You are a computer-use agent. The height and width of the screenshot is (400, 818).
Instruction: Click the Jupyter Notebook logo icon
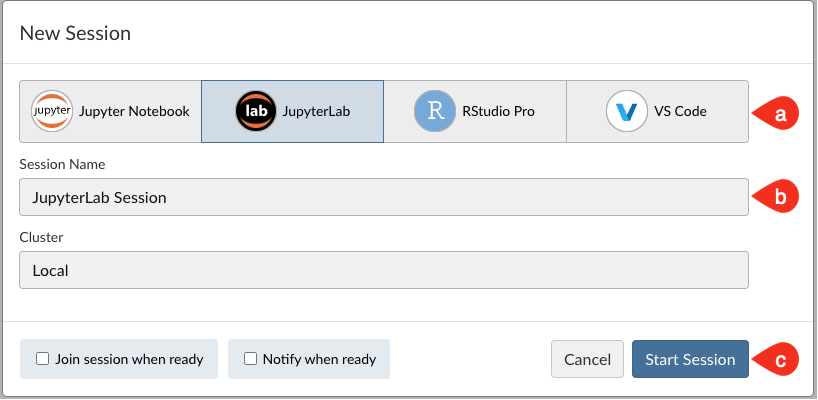pos(52,111)
